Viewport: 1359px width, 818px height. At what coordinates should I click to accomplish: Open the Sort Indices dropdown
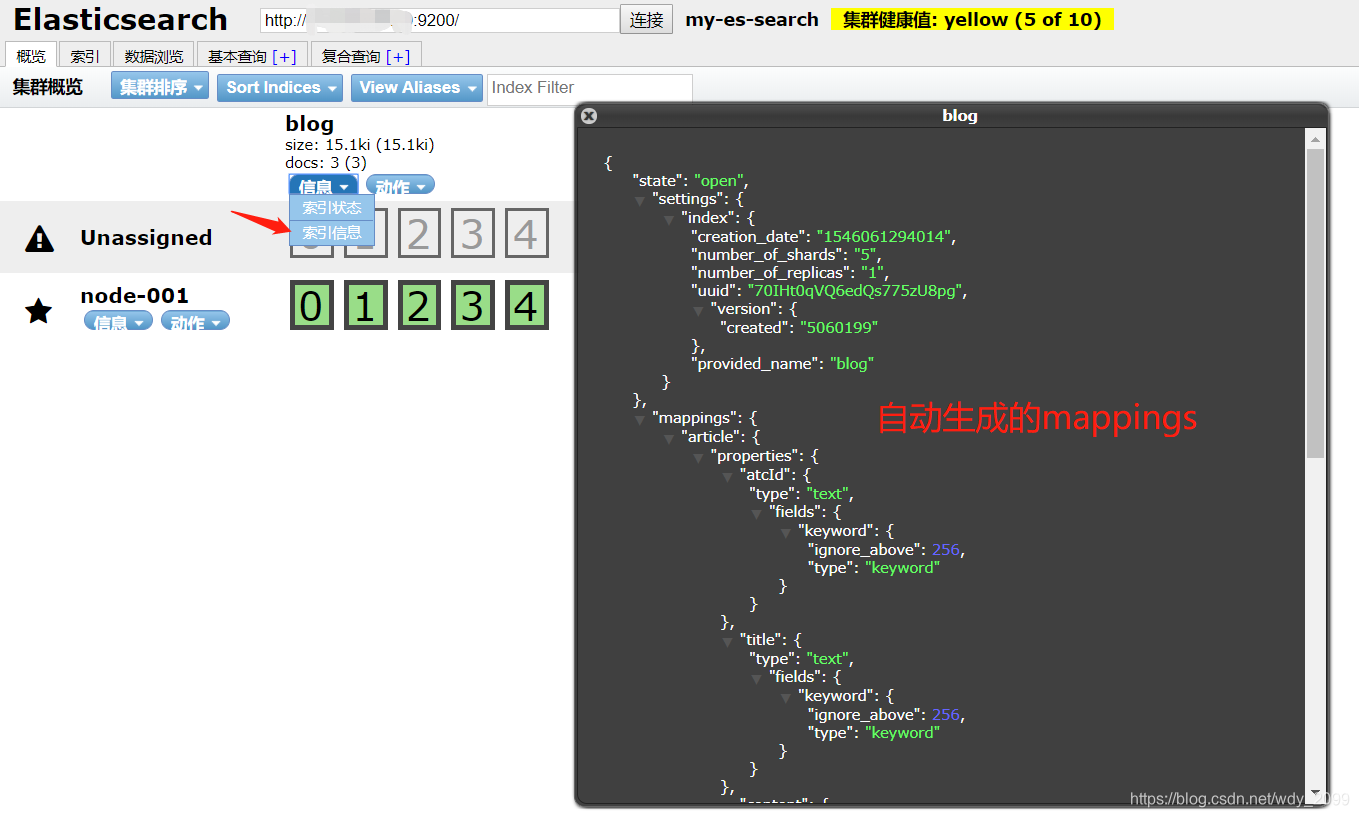(x=280, y=87)
